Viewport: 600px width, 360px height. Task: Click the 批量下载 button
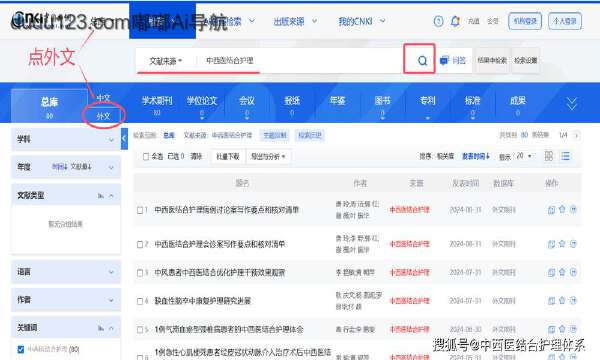pos(228,156)
